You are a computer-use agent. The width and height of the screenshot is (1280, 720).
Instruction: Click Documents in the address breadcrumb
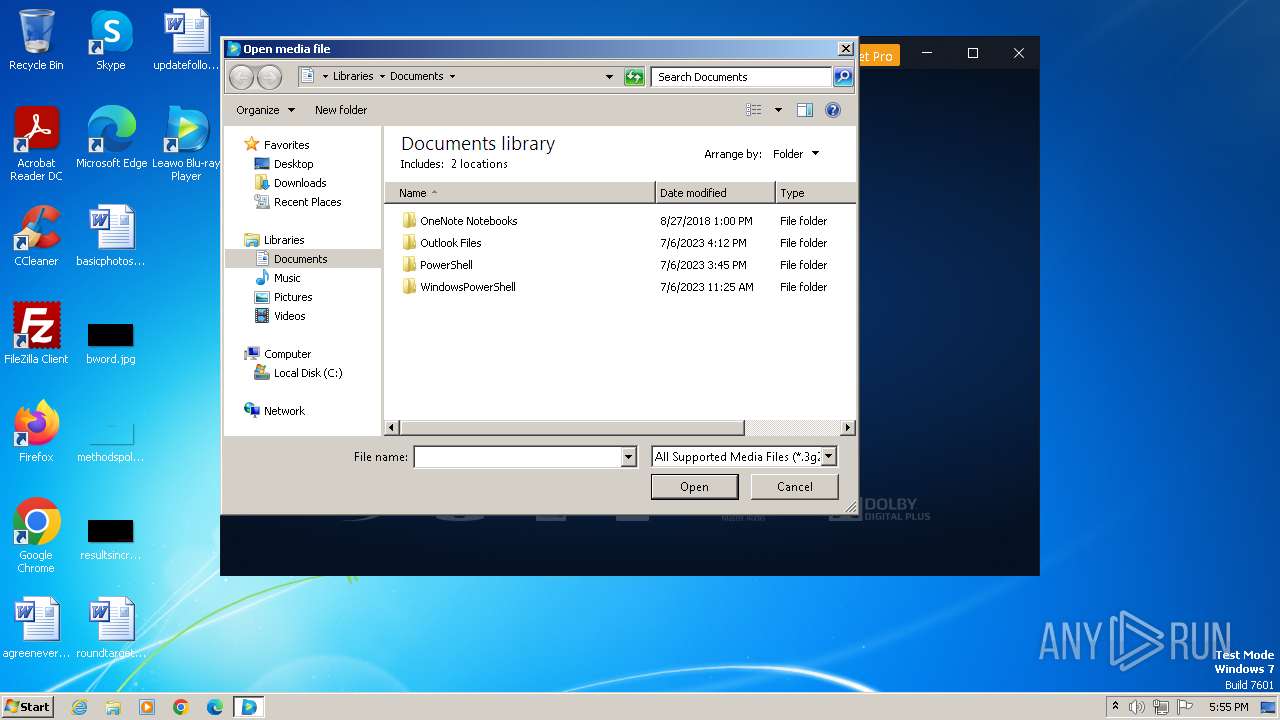(x=417, y=77)
